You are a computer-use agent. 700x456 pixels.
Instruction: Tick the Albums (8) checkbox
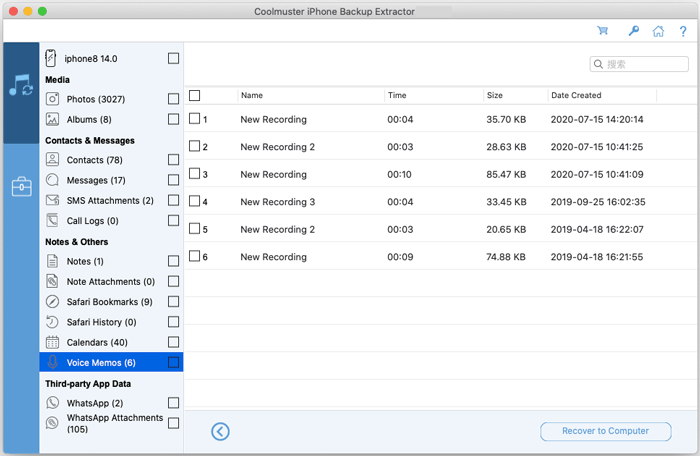point(173,119)
